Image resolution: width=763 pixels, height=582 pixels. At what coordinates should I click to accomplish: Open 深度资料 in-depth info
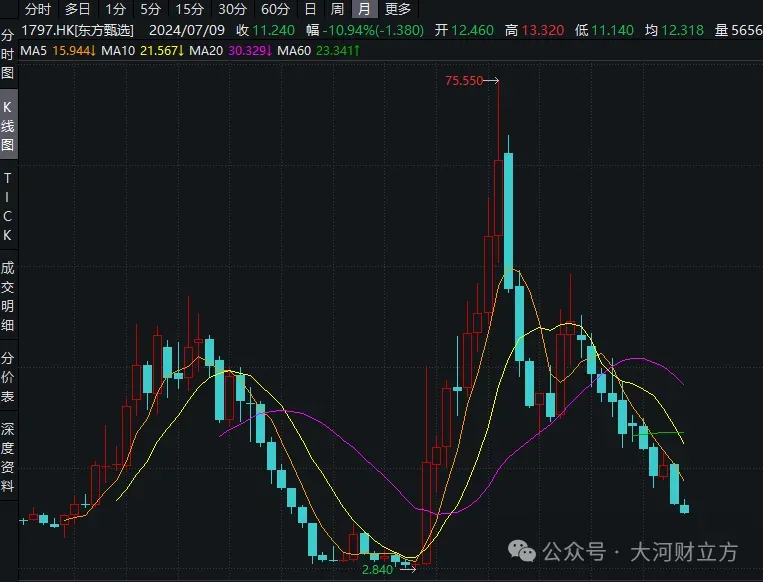(x=8, y=458)
